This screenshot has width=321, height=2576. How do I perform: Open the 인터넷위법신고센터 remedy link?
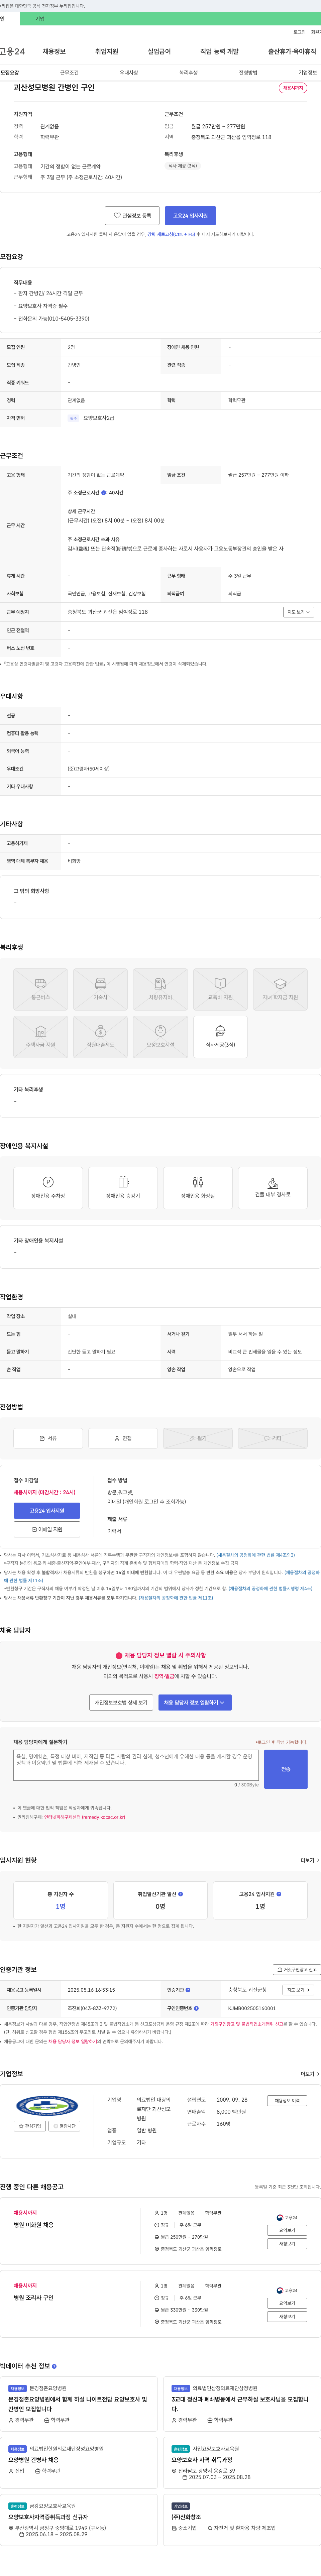[85, 1817]
